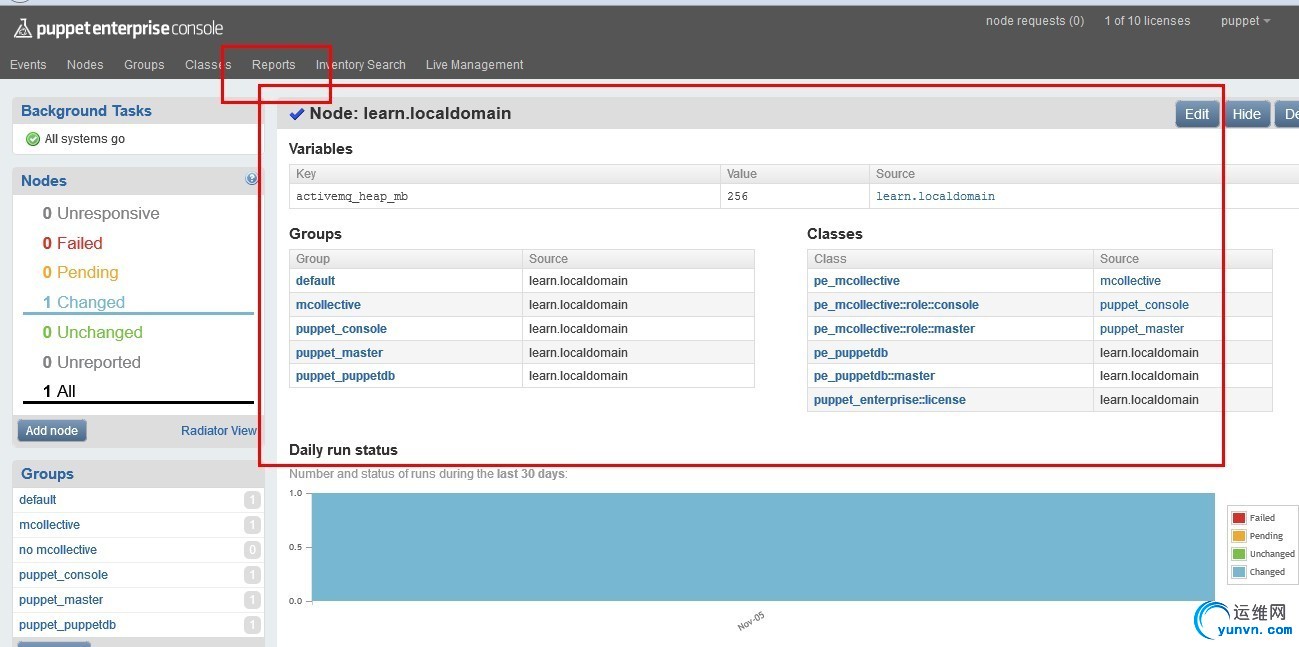Viewport: 1299px width, 647px height.
Task: Open the Radiator View link
Action: click(x=219, y=431)
